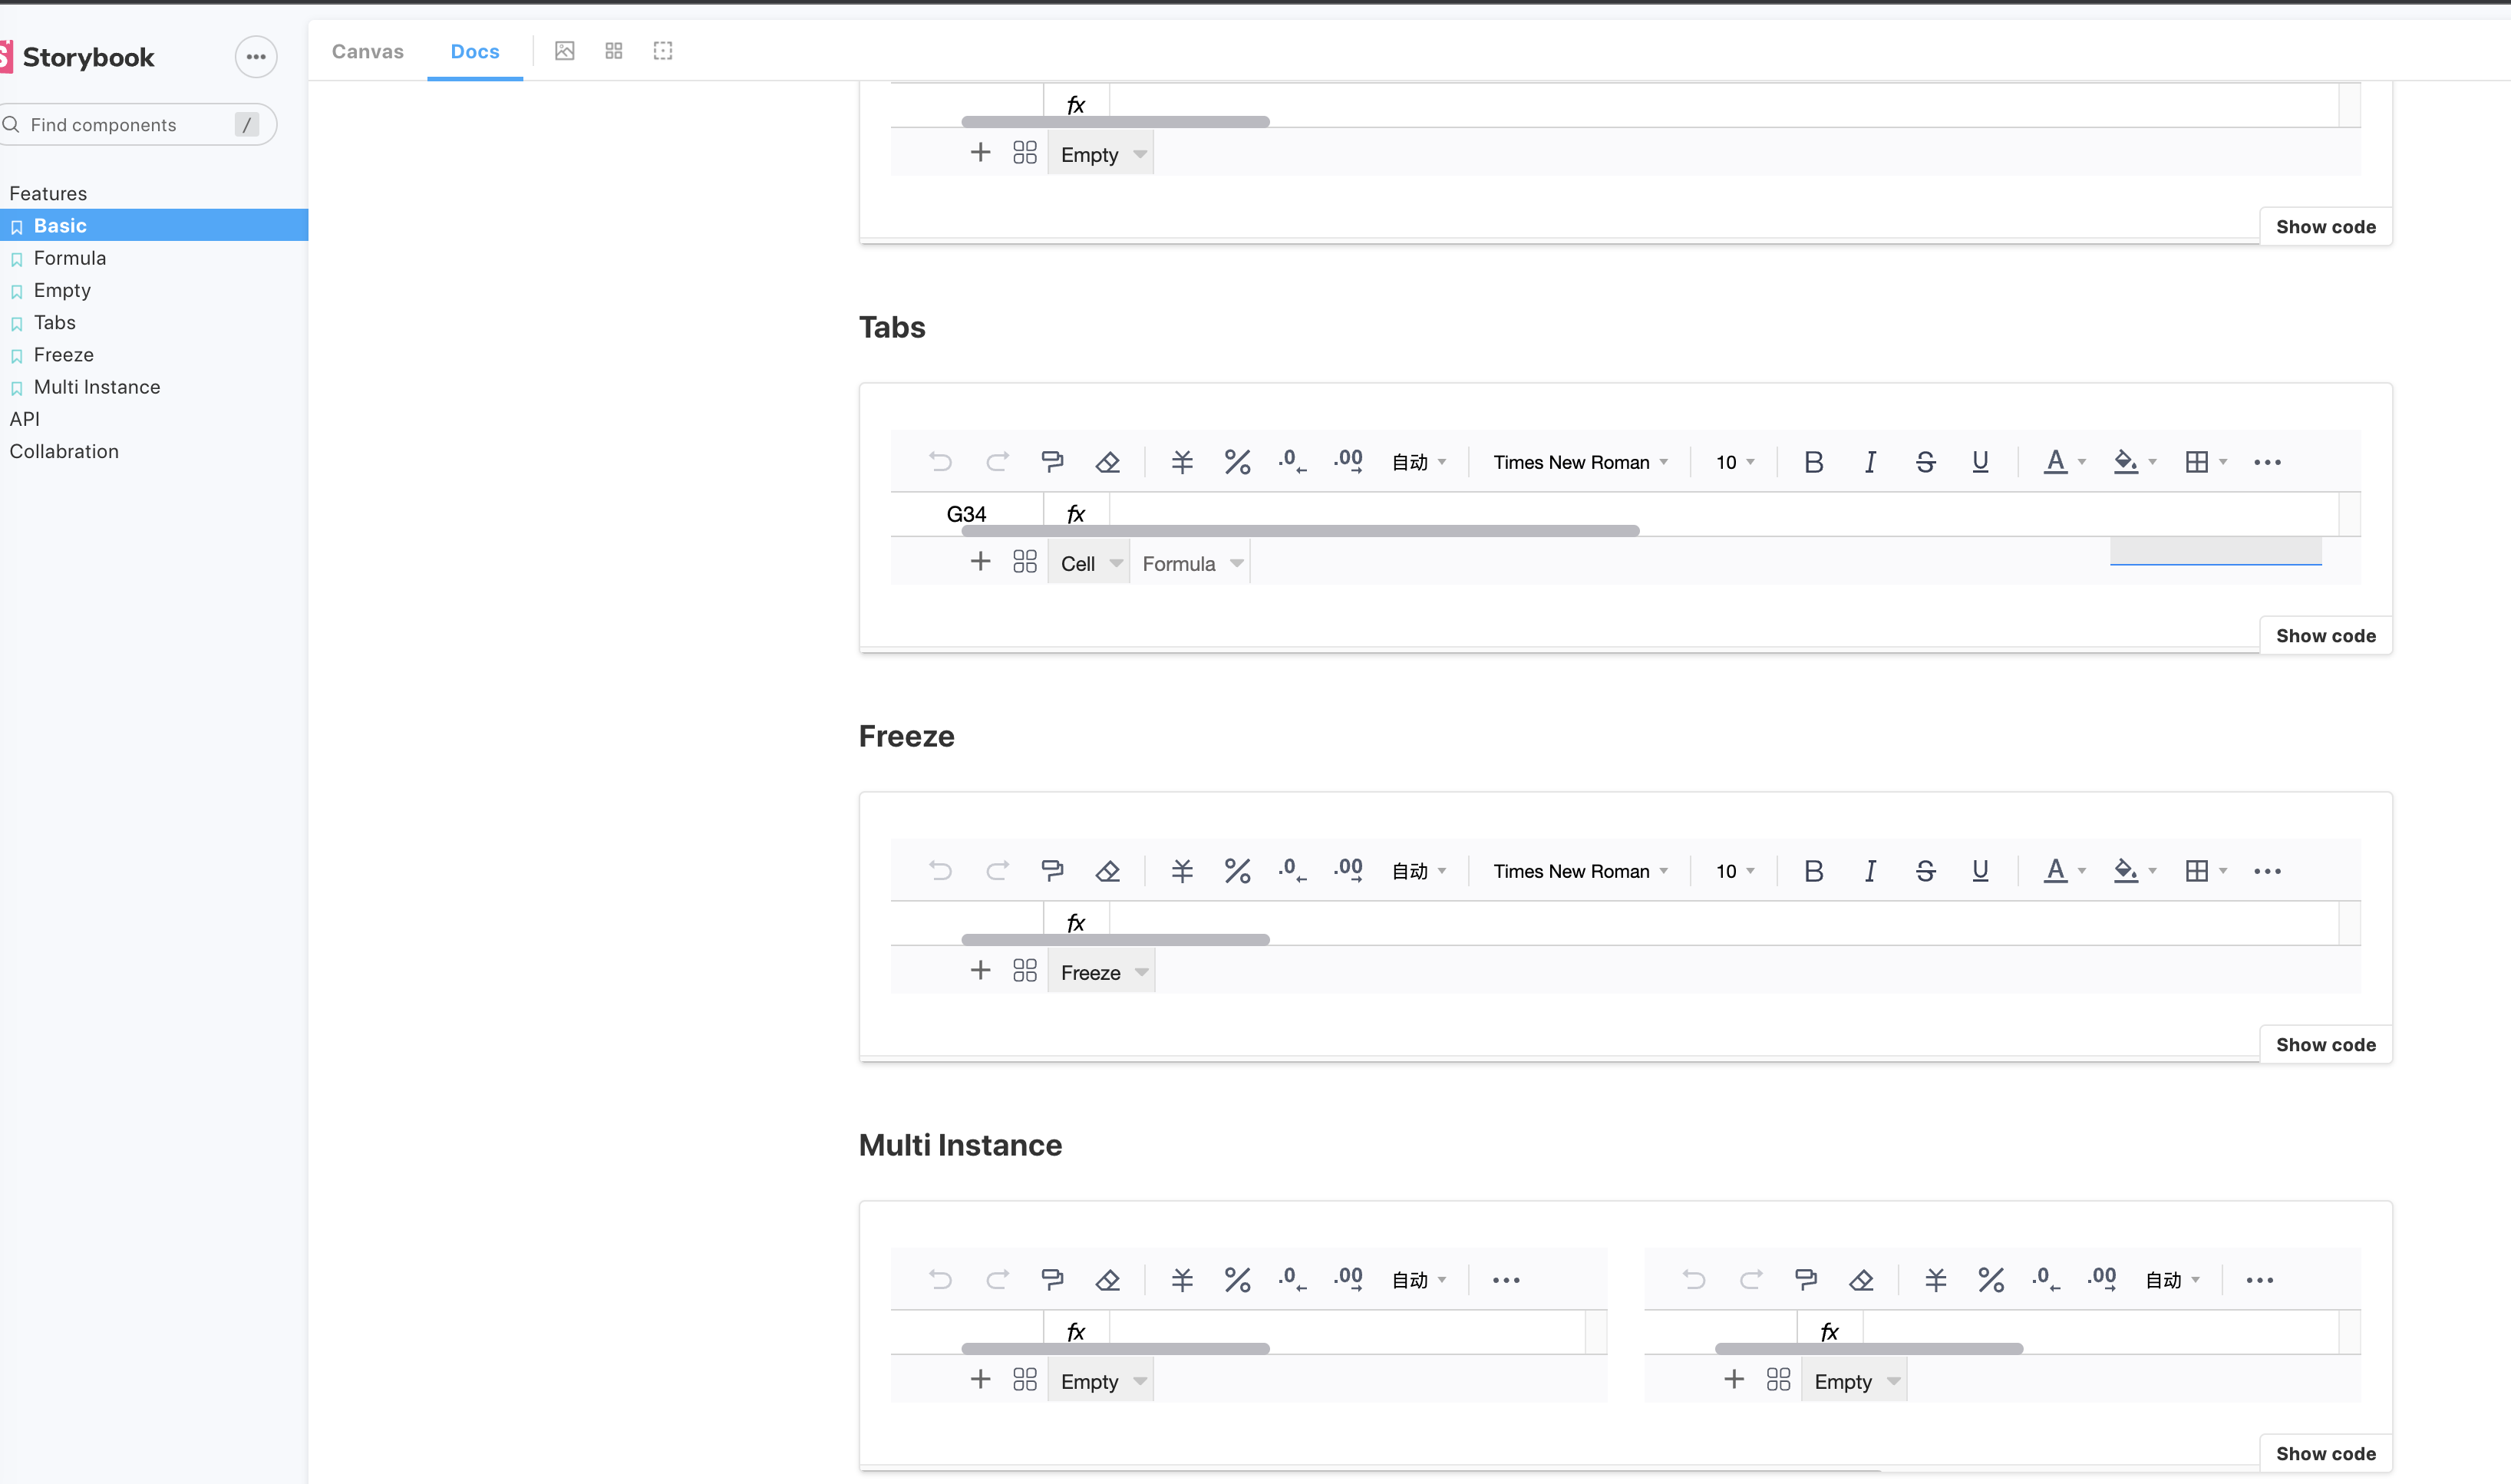
Task: Open the font size 10 dropdown
Action: pos(1733,461)
